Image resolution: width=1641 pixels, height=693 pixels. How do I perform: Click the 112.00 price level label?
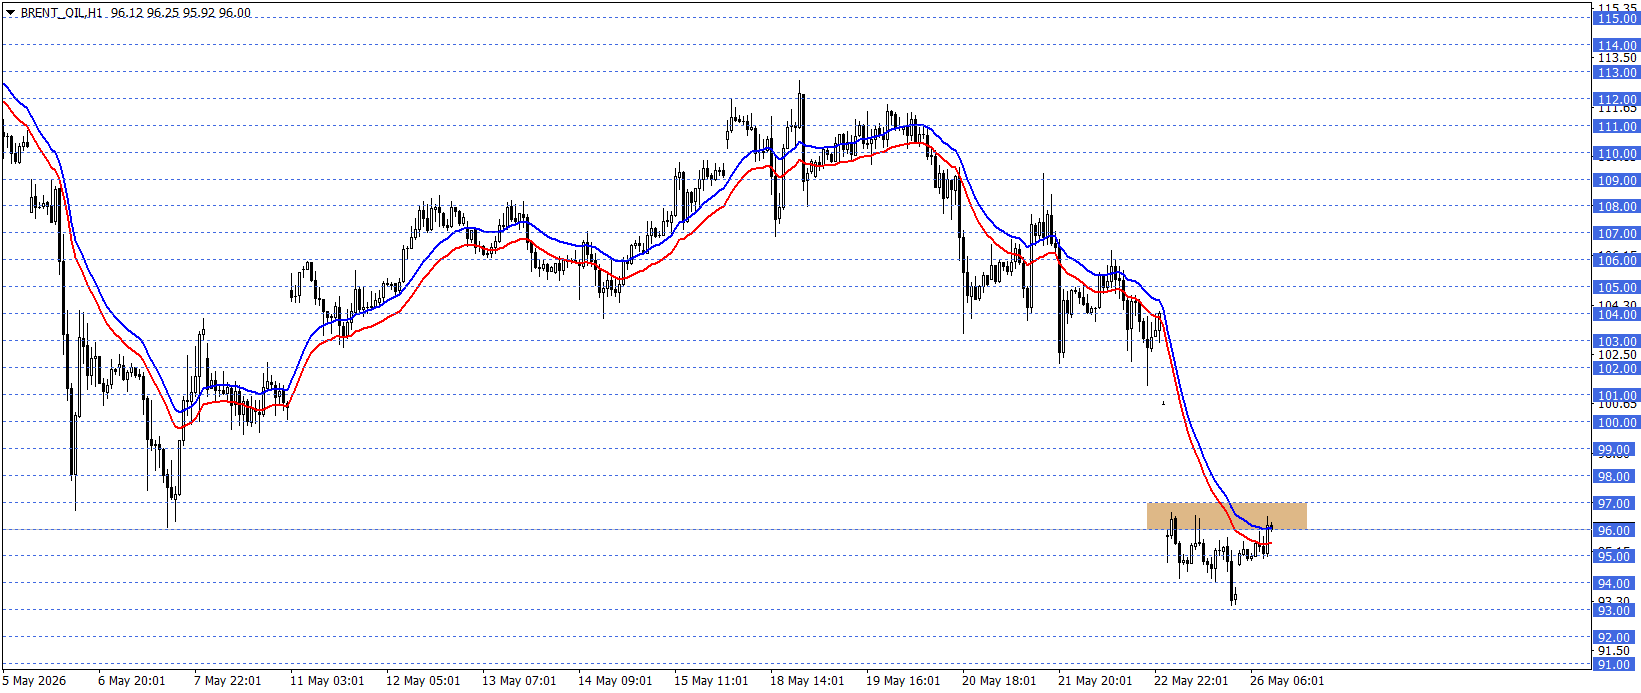(x=1616, y=99)
